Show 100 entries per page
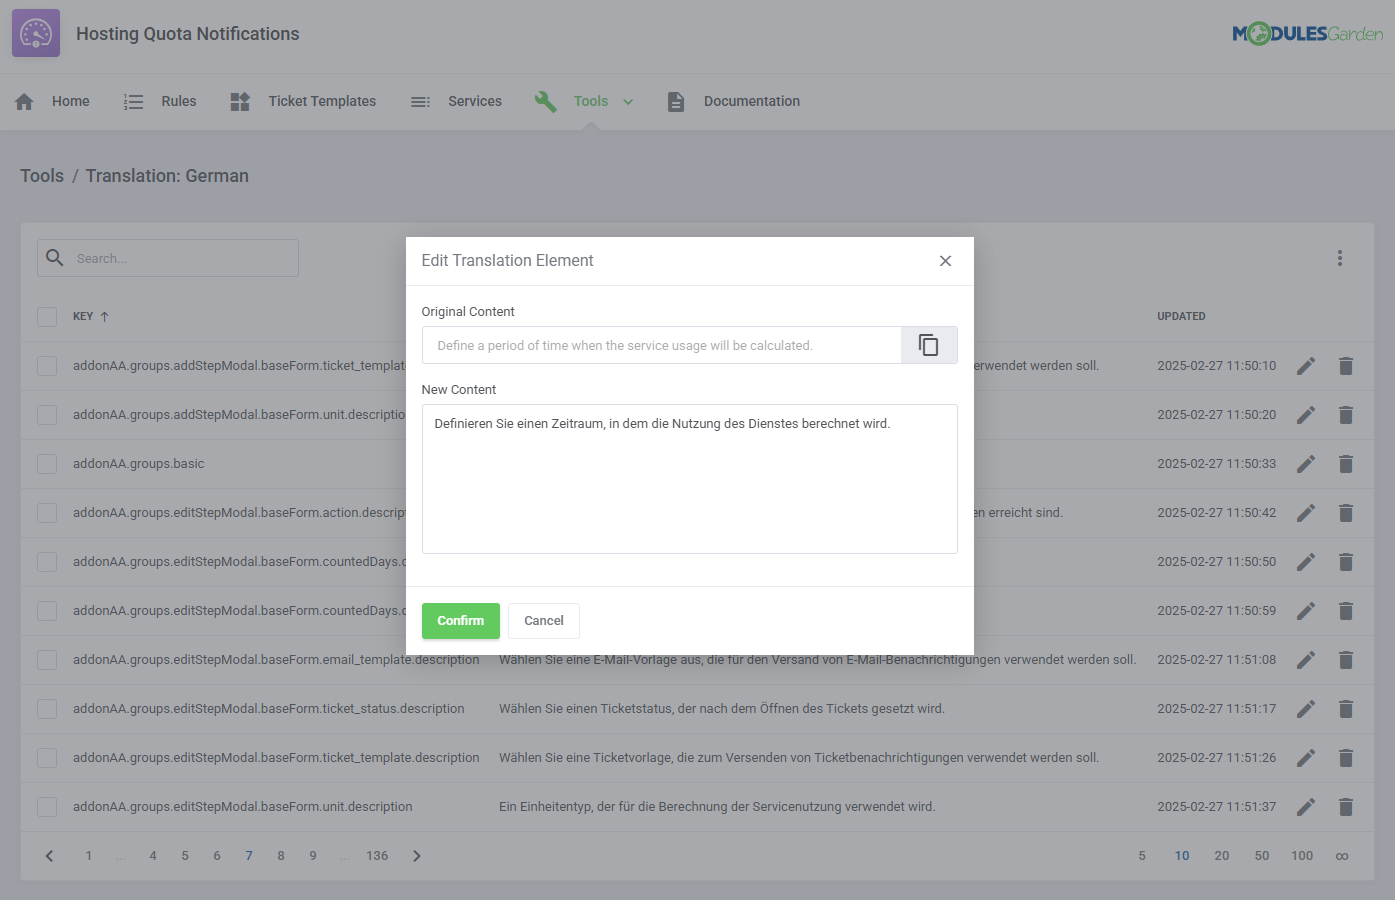 point(1301,855)
